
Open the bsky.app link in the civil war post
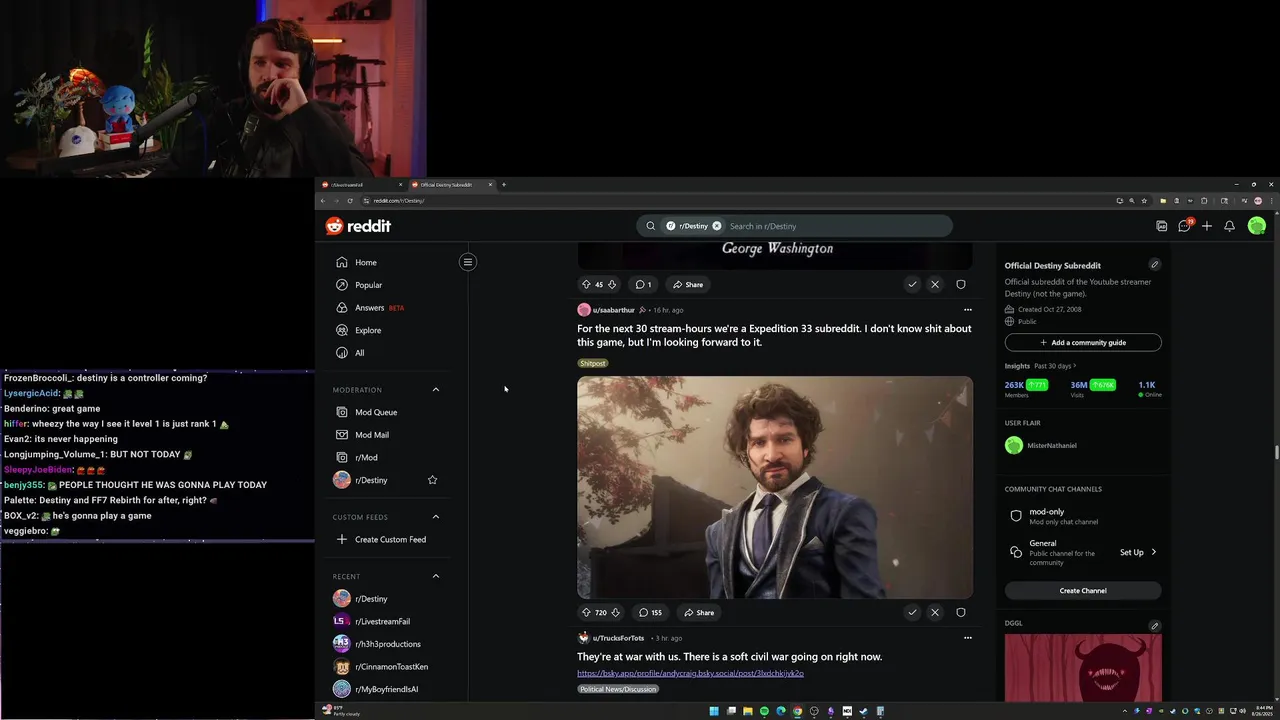point(690,673)
